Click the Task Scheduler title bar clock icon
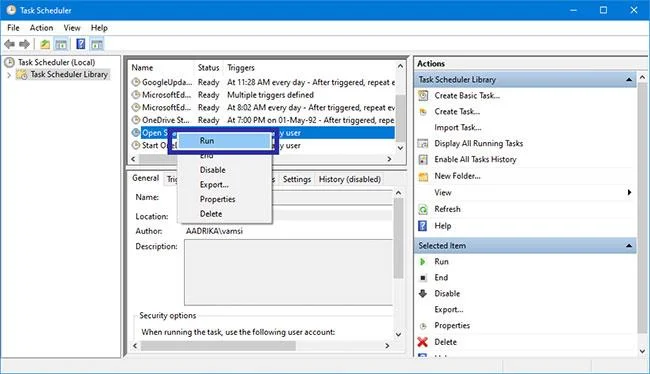The width and height of the screenshot is (650, 374). point(11,10)
